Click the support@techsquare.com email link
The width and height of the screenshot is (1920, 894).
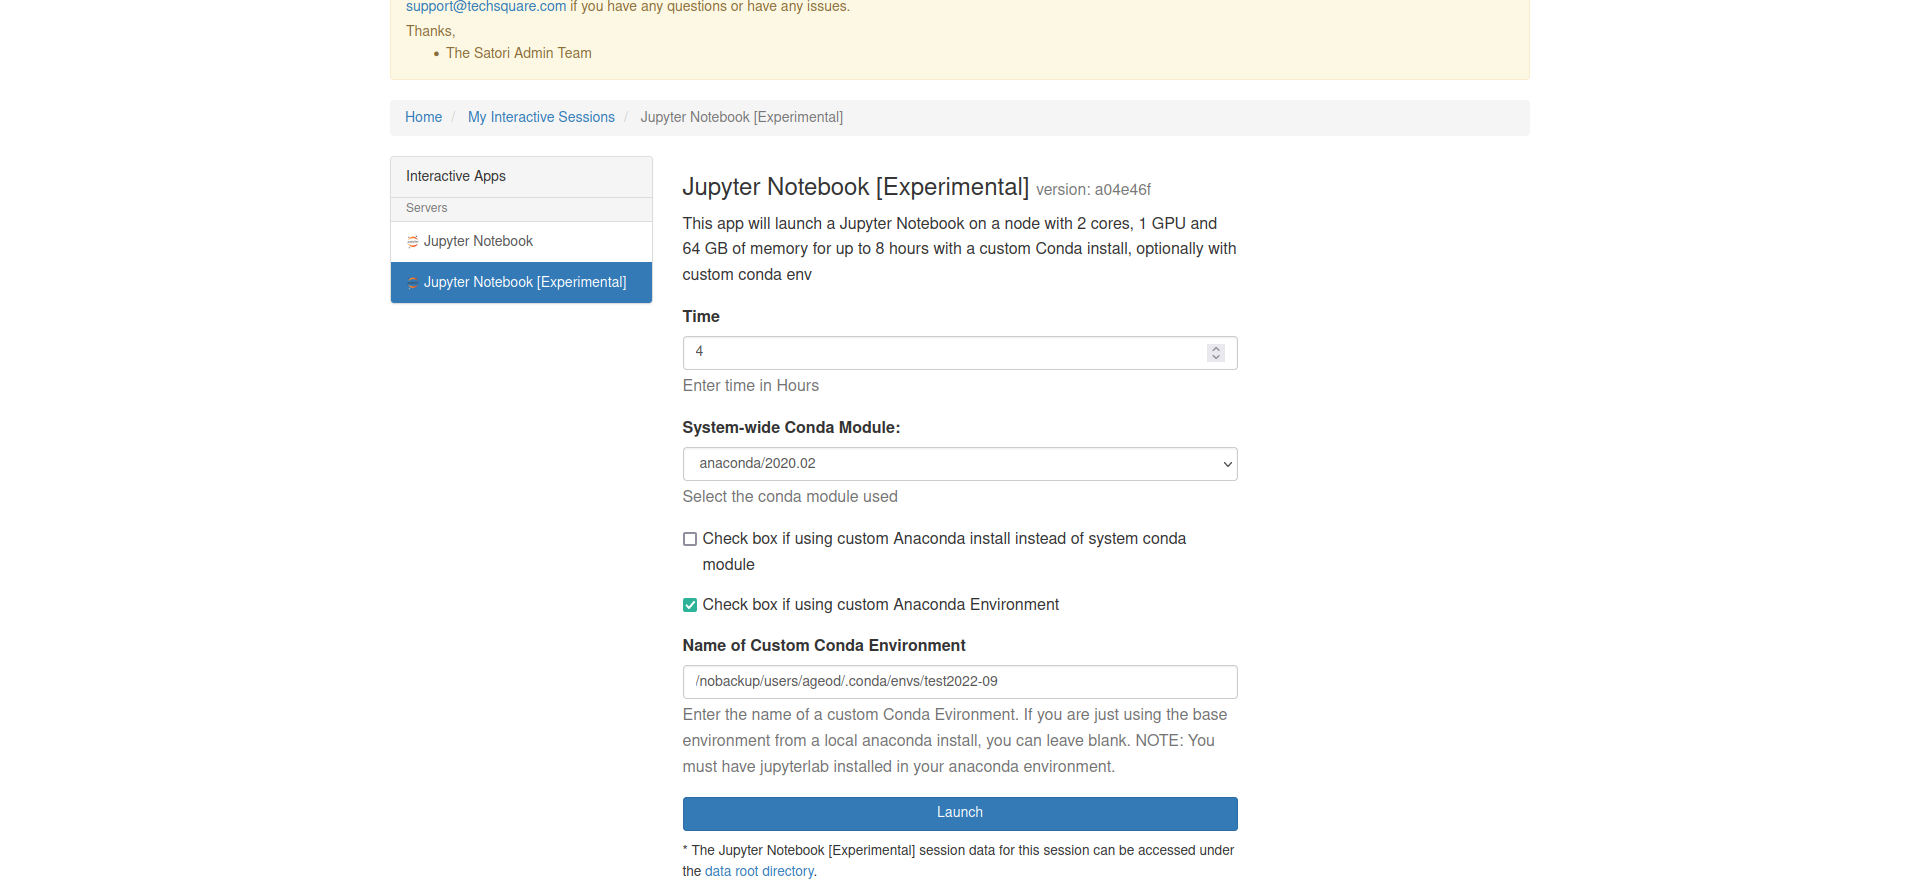[486, 7]
